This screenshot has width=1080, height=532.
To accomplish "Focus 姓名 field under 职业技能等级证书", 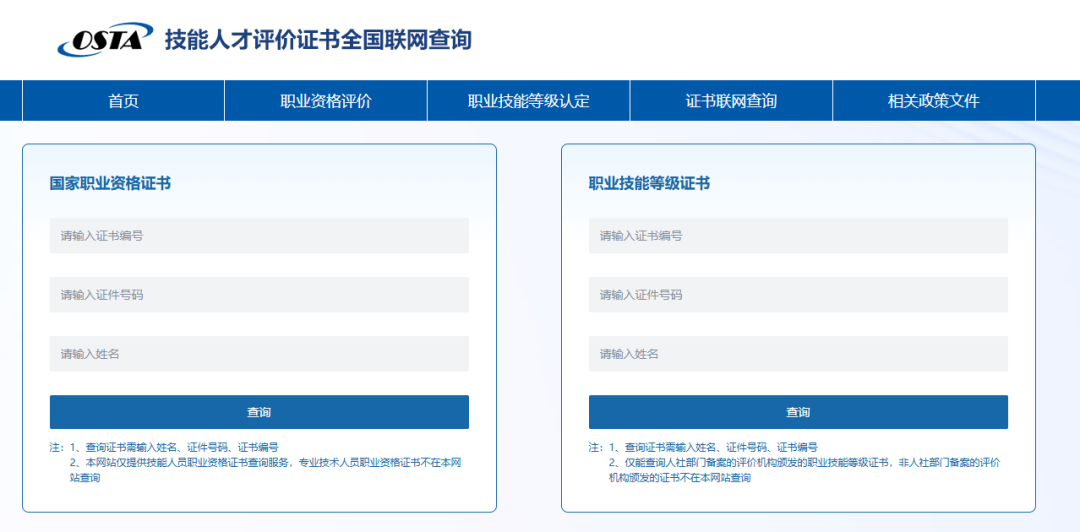I will coord(798,354).
